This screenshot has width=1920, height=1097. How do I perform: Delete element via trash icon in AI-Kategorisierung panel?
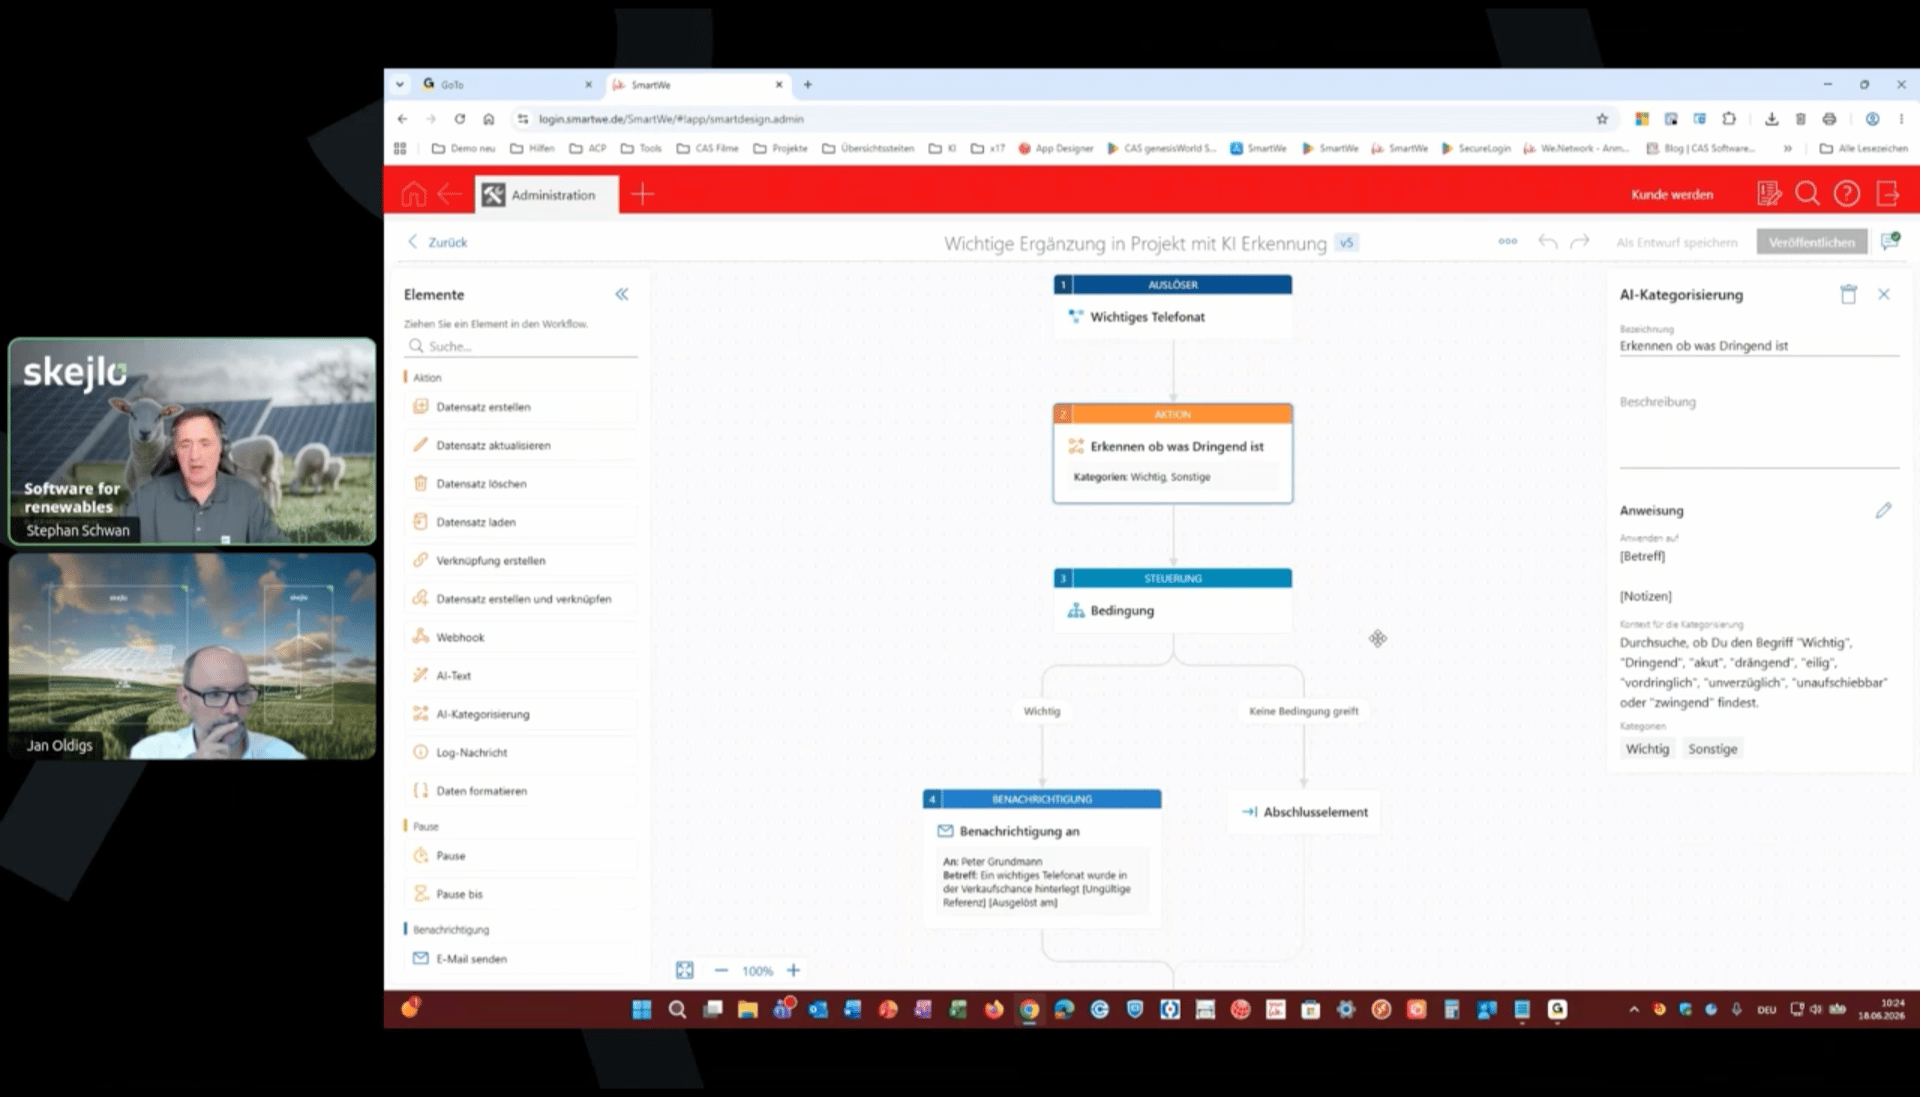(1848, 294)
